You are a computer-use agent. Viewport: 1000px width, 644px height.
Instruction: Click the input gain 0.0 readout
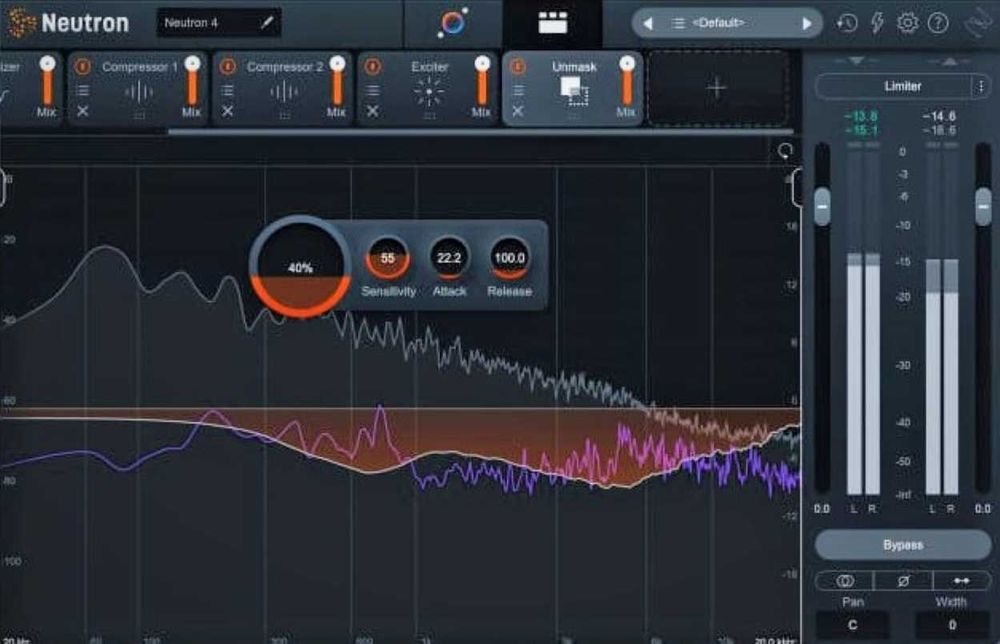[822, 509]
